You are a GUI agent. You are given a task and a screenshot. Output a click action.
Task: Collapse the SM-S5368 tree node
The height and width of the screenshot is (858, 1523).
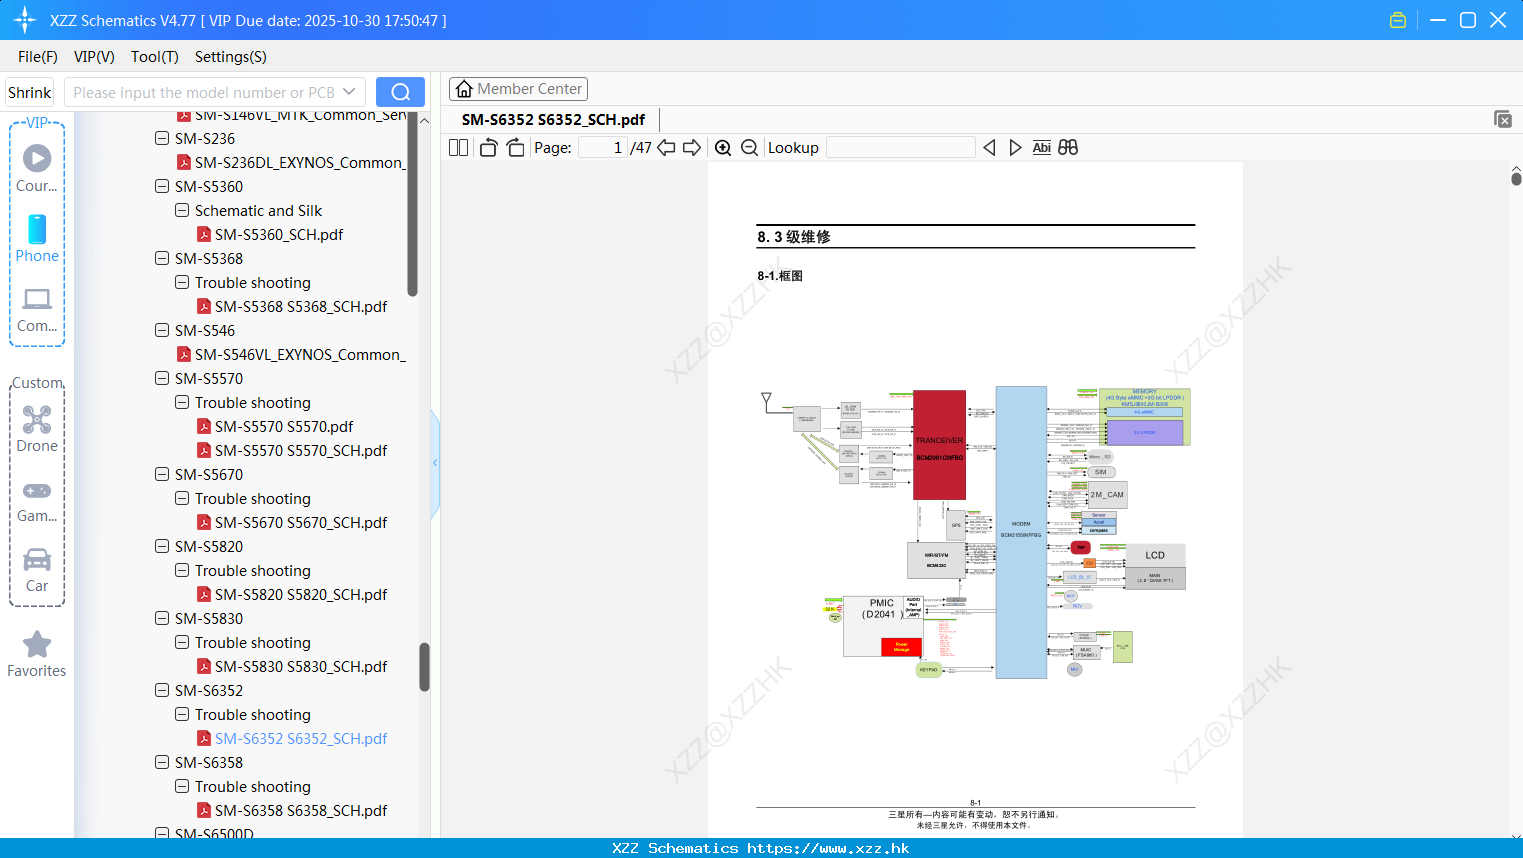point(162,259)
